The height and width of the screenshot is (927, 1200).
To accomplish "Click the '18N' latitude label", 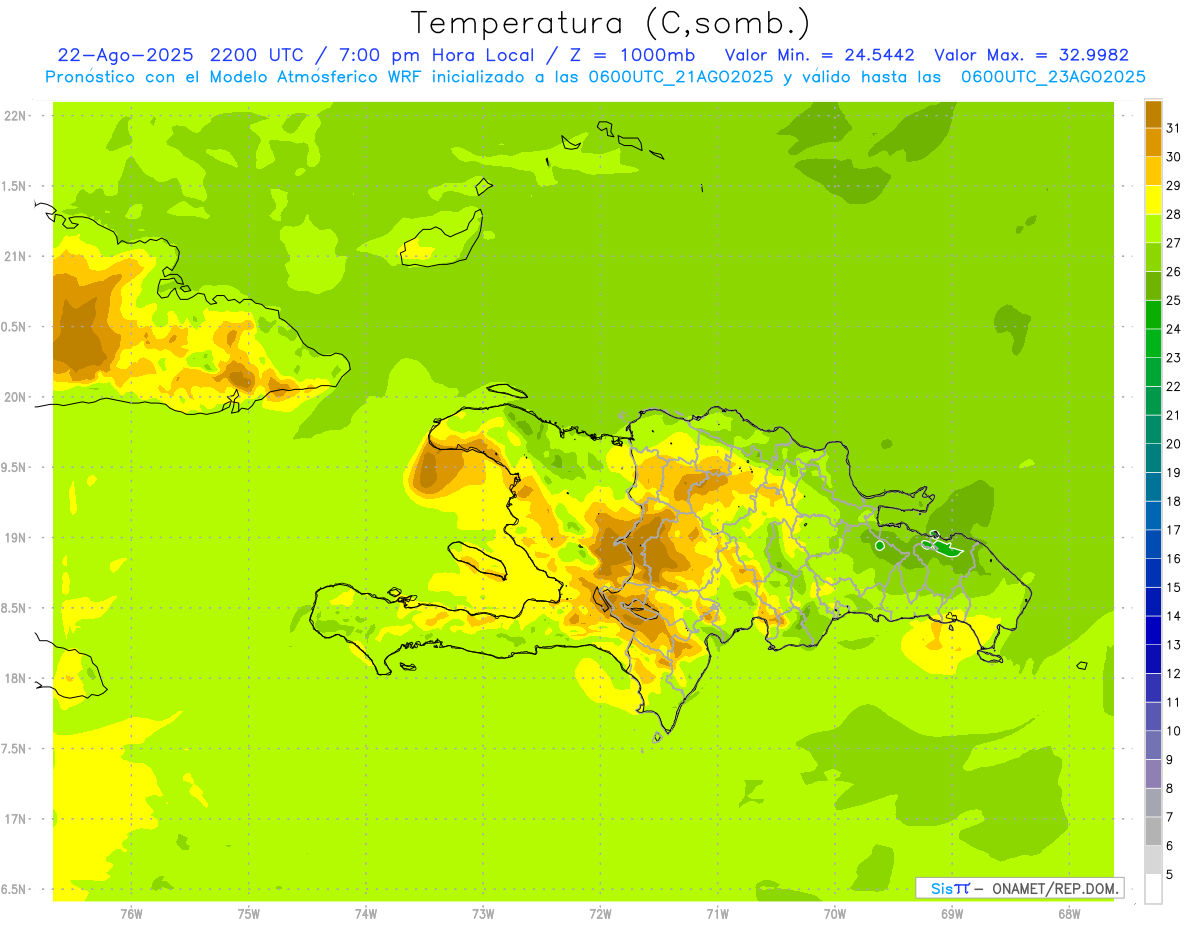I will coord(16,678).
